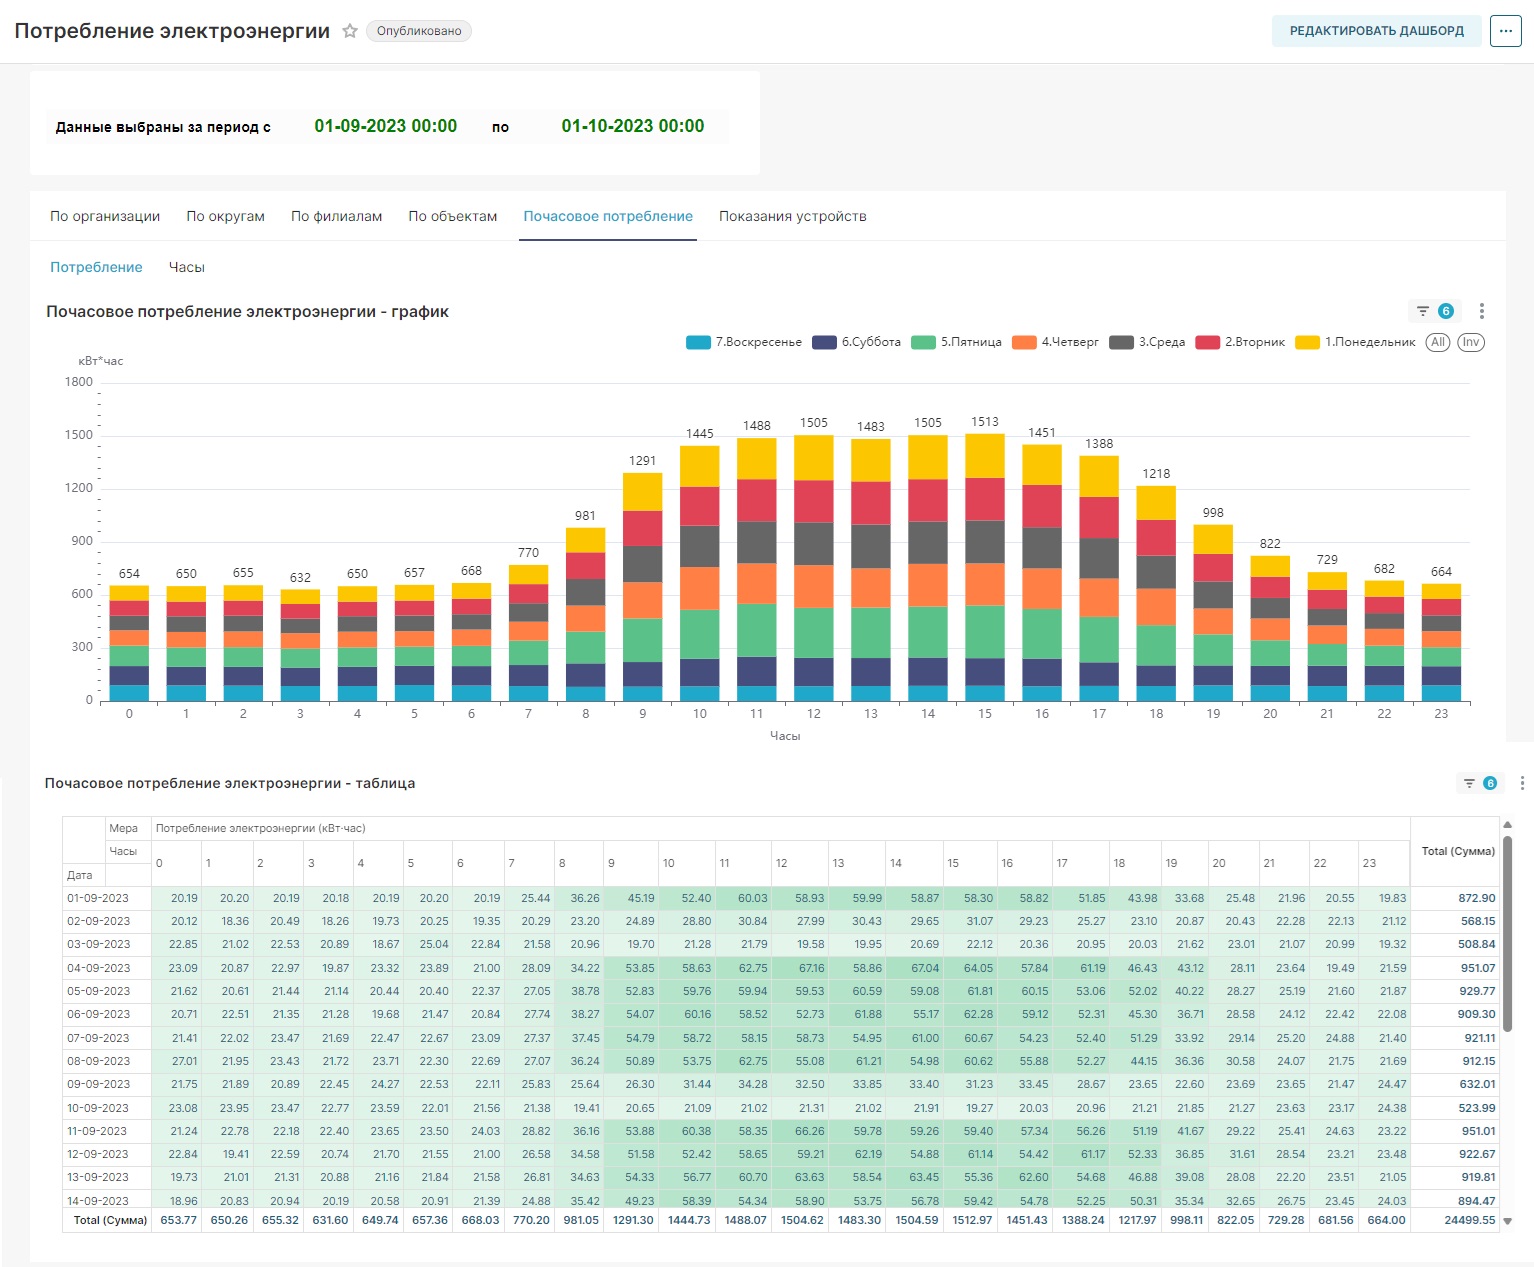Click the Total (Сумма) column header
This screenshot has width=1534, height=1267.
(x=1457, y=851)
